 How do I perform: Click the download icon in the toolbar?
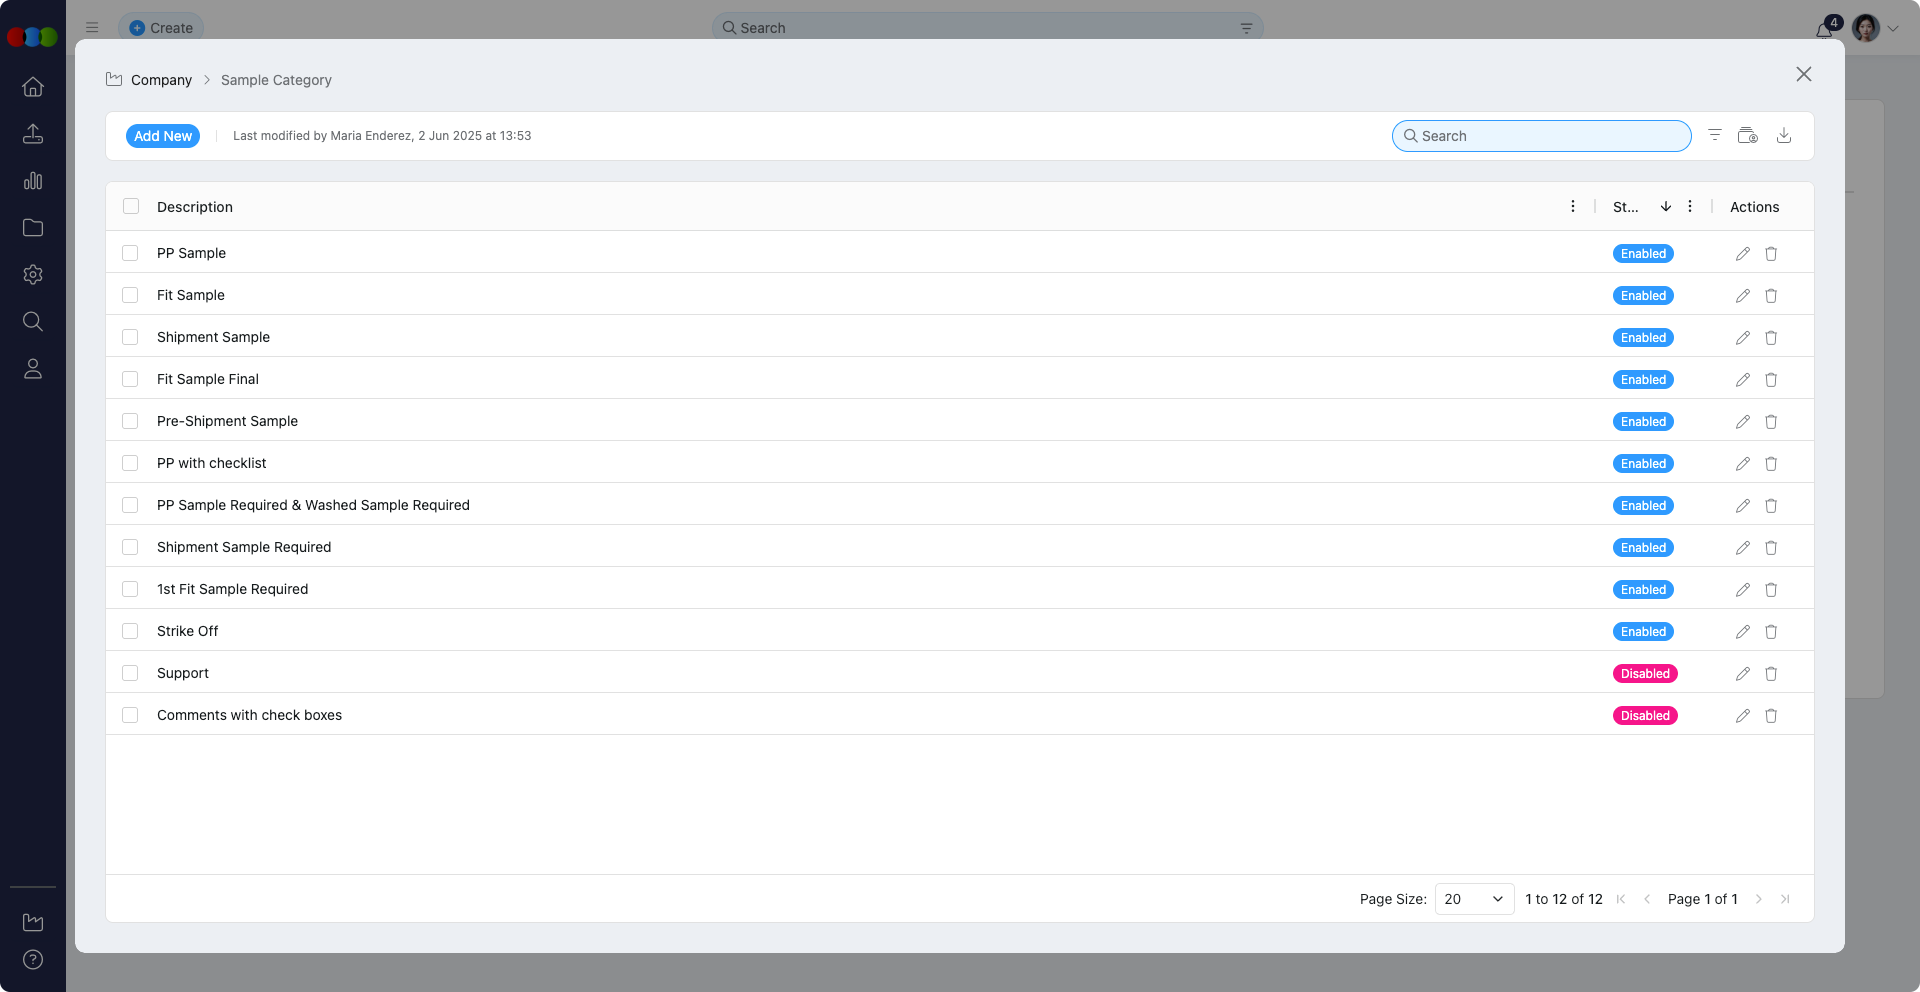click(x=1783, y=136)
